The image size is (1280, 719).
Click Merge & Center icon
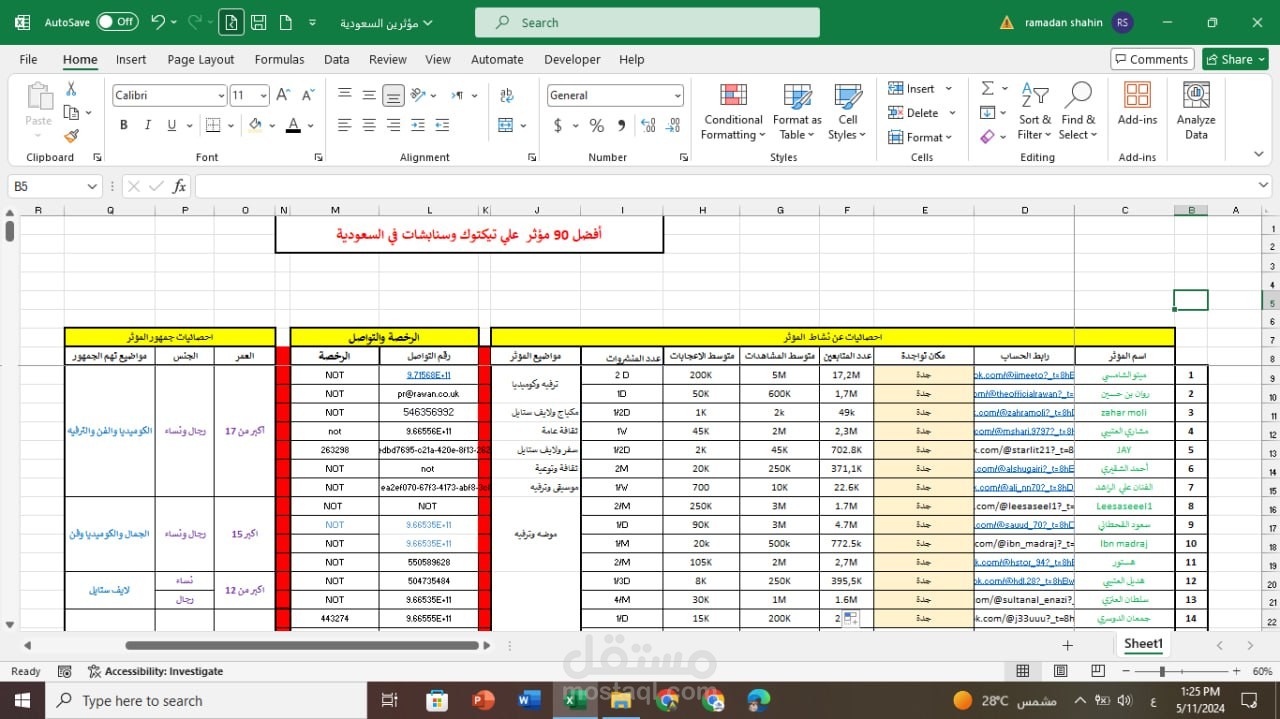504,125
